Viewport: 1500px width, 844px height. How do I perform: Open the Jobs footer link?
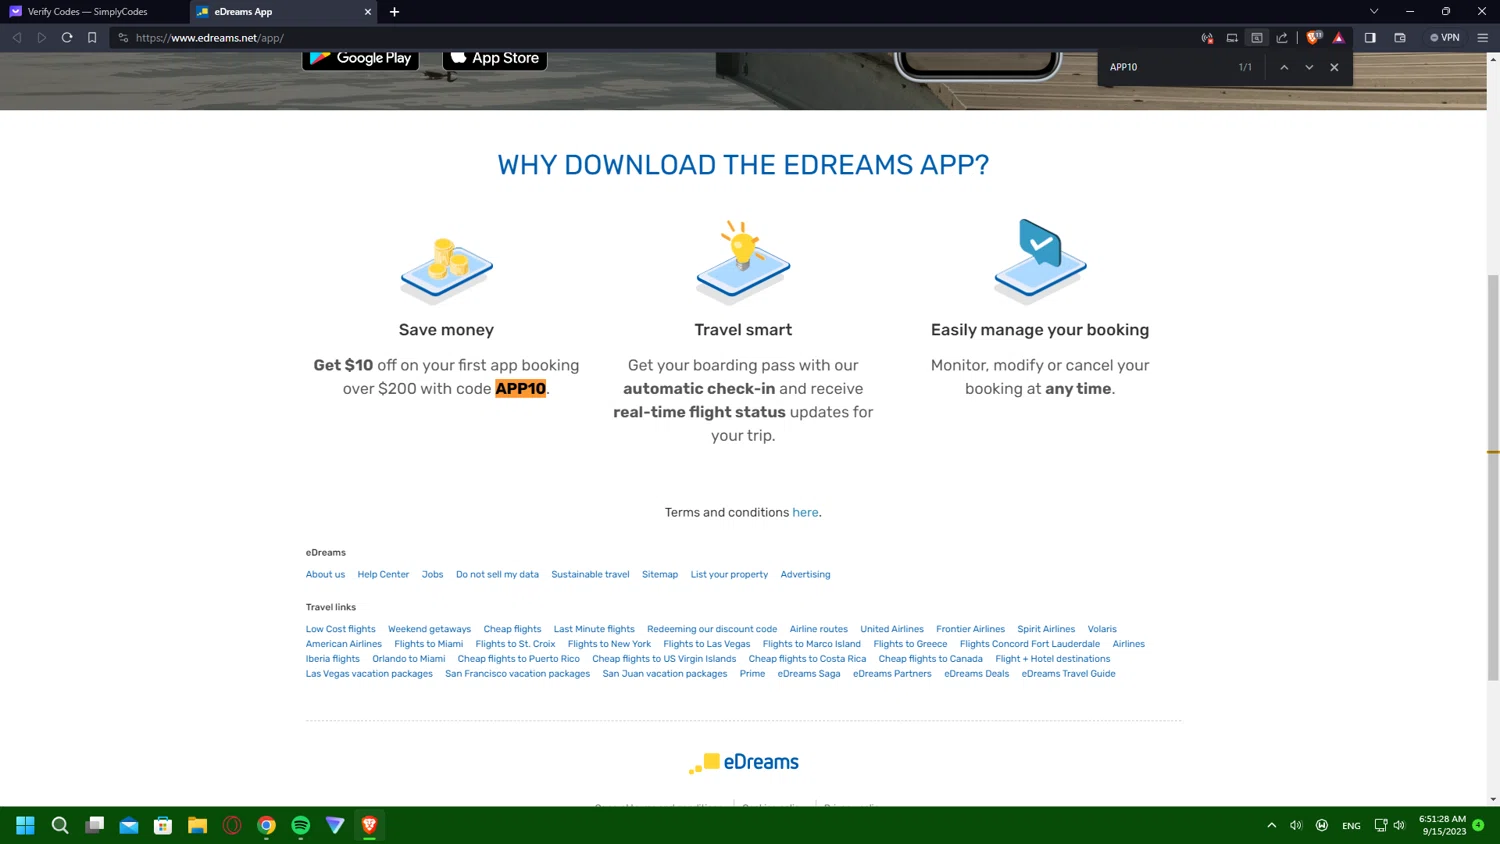pyautogui.click(x=432, y=574)
